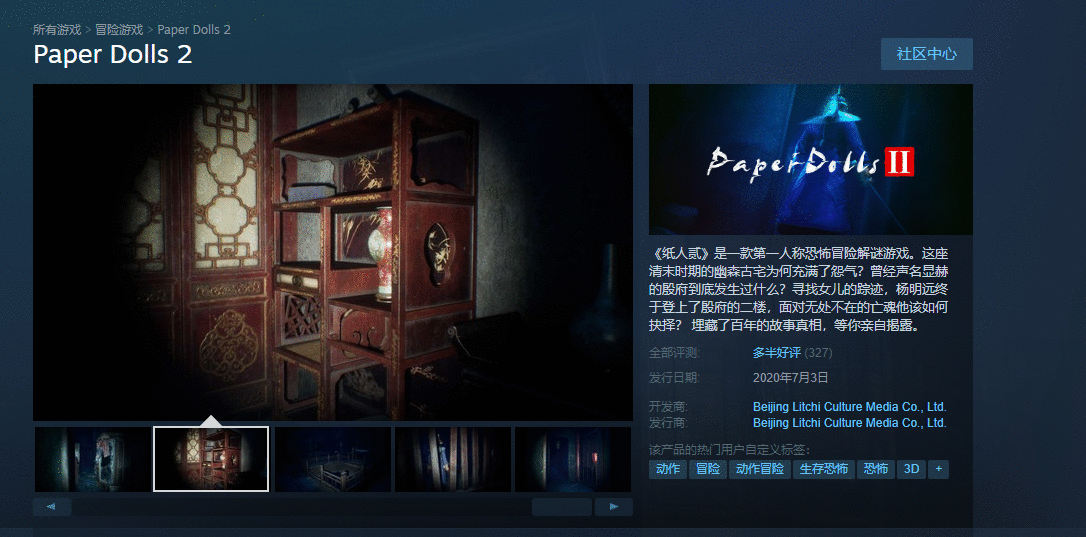Screen dimensions: 1086x537
Task: Open publisher Beijing Litchi Culture Media link
Action: pyautogui.click(x=849, y=423)
